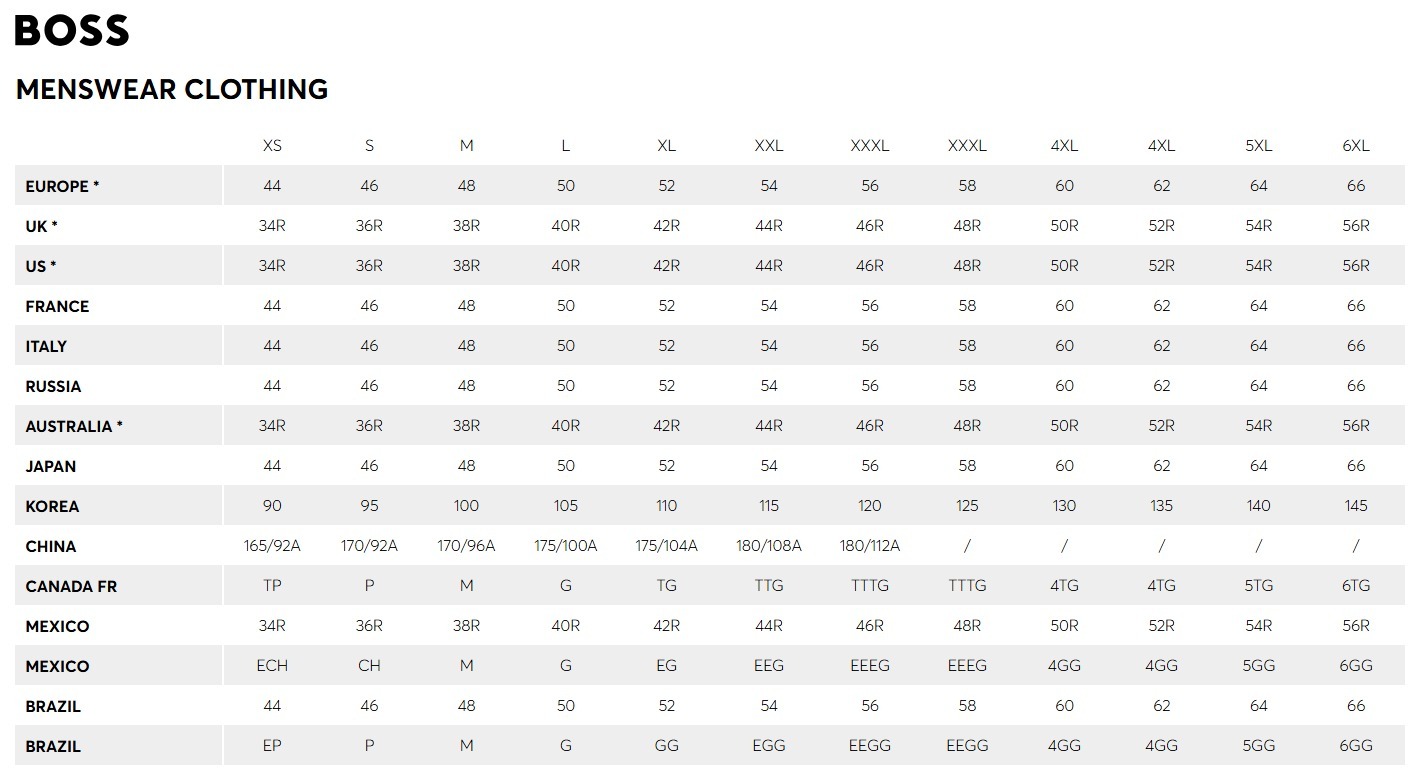Select the XXL column header
The image size is (1424, 779).
click(768, 146)
